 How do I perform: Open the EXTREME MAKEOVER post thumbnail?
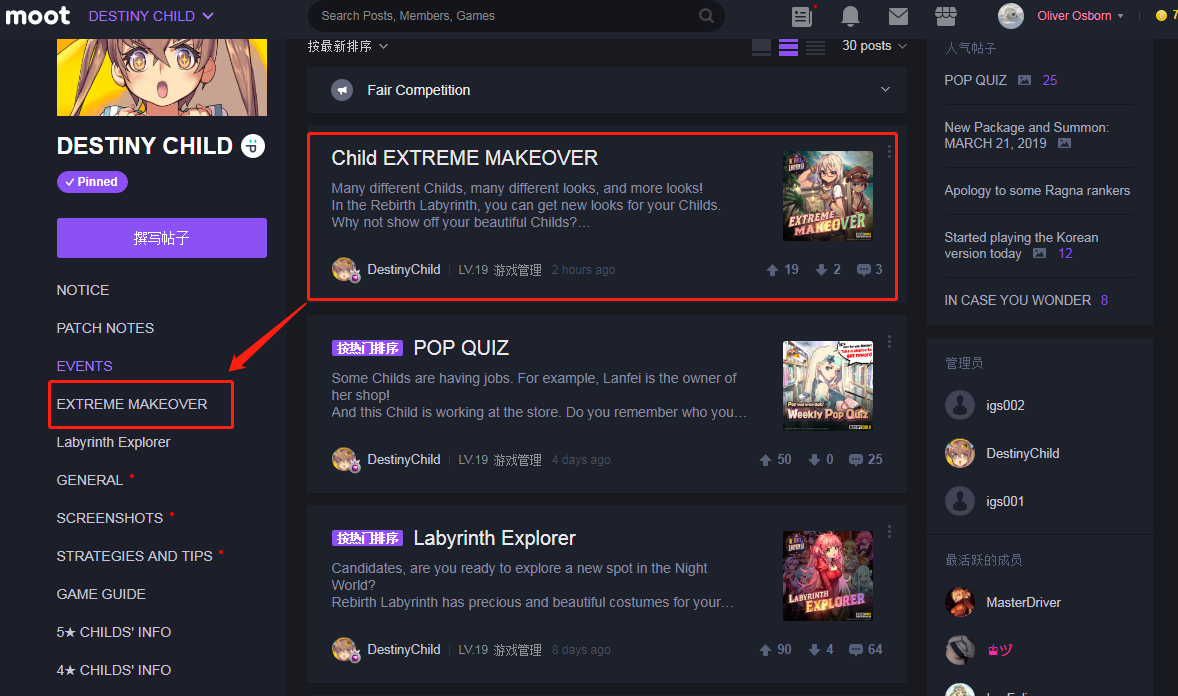tap(828, 195)
